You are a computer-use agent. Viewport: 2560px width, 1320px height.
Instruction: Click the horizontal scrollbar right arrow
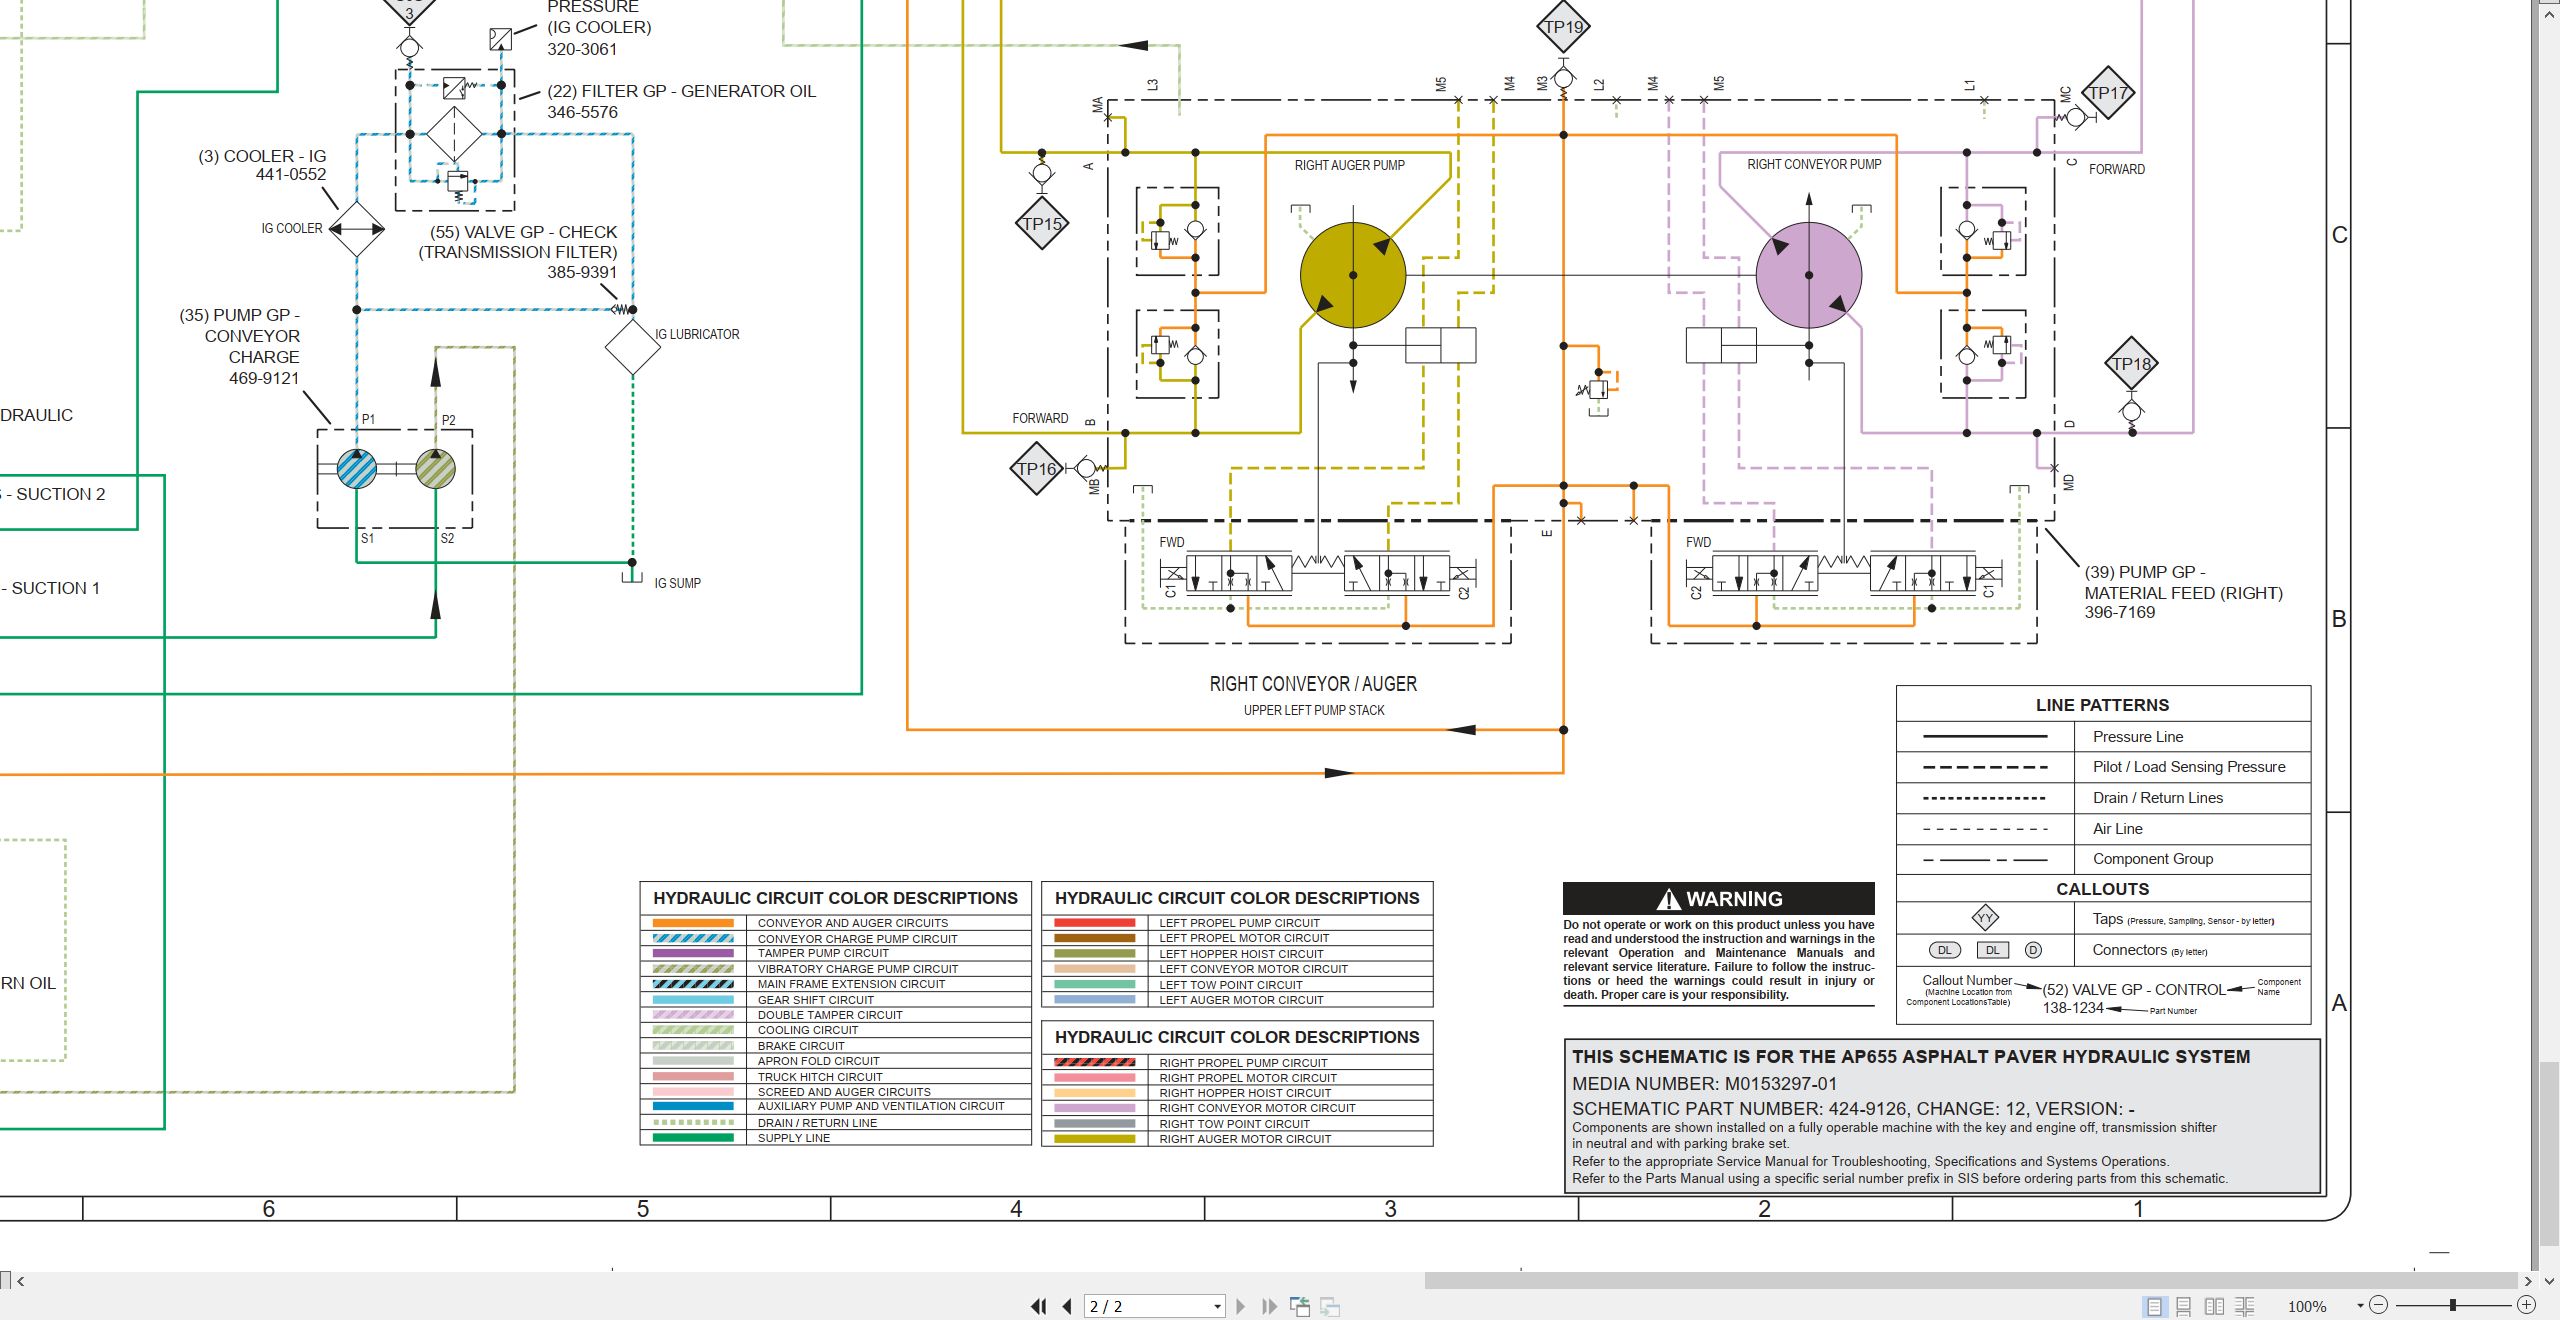tap(2529, 1281)
